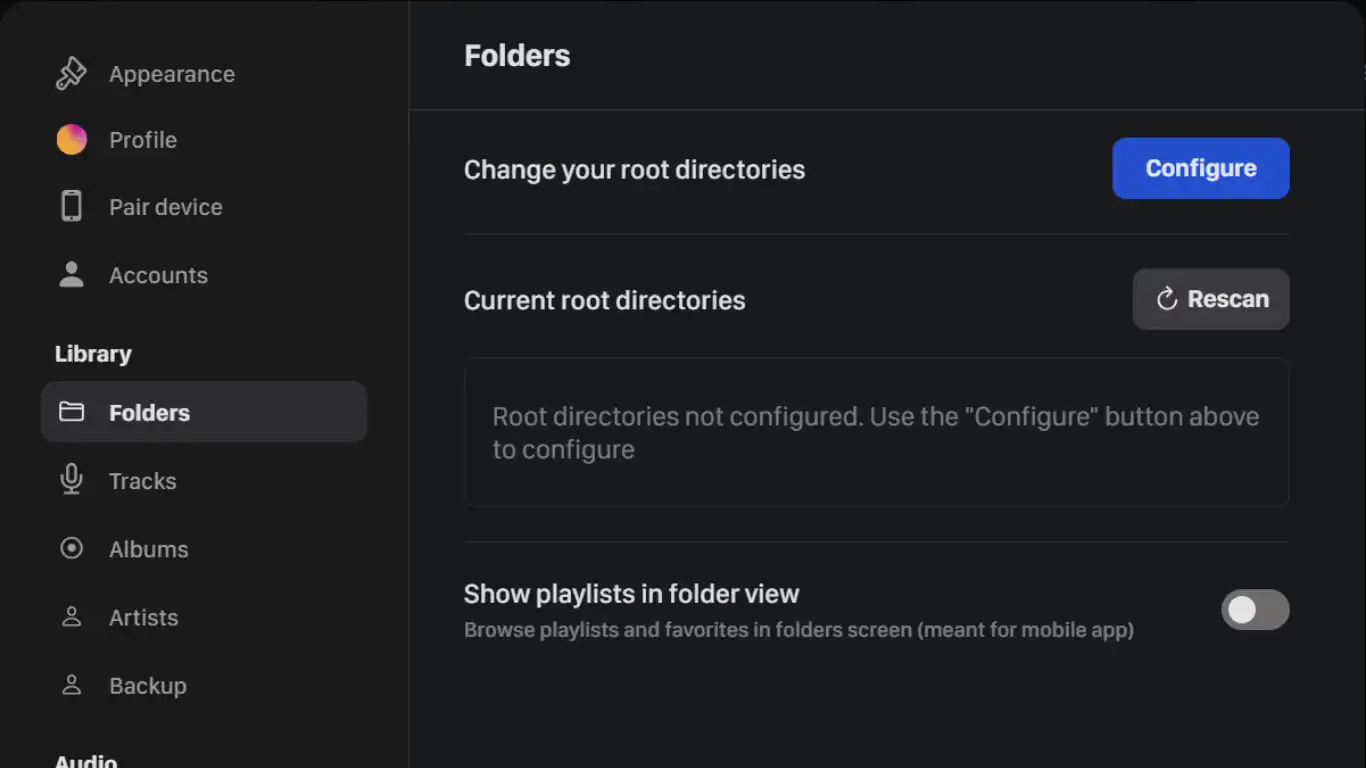Click the Rescan circular arrow icon

pos(1166,299)
